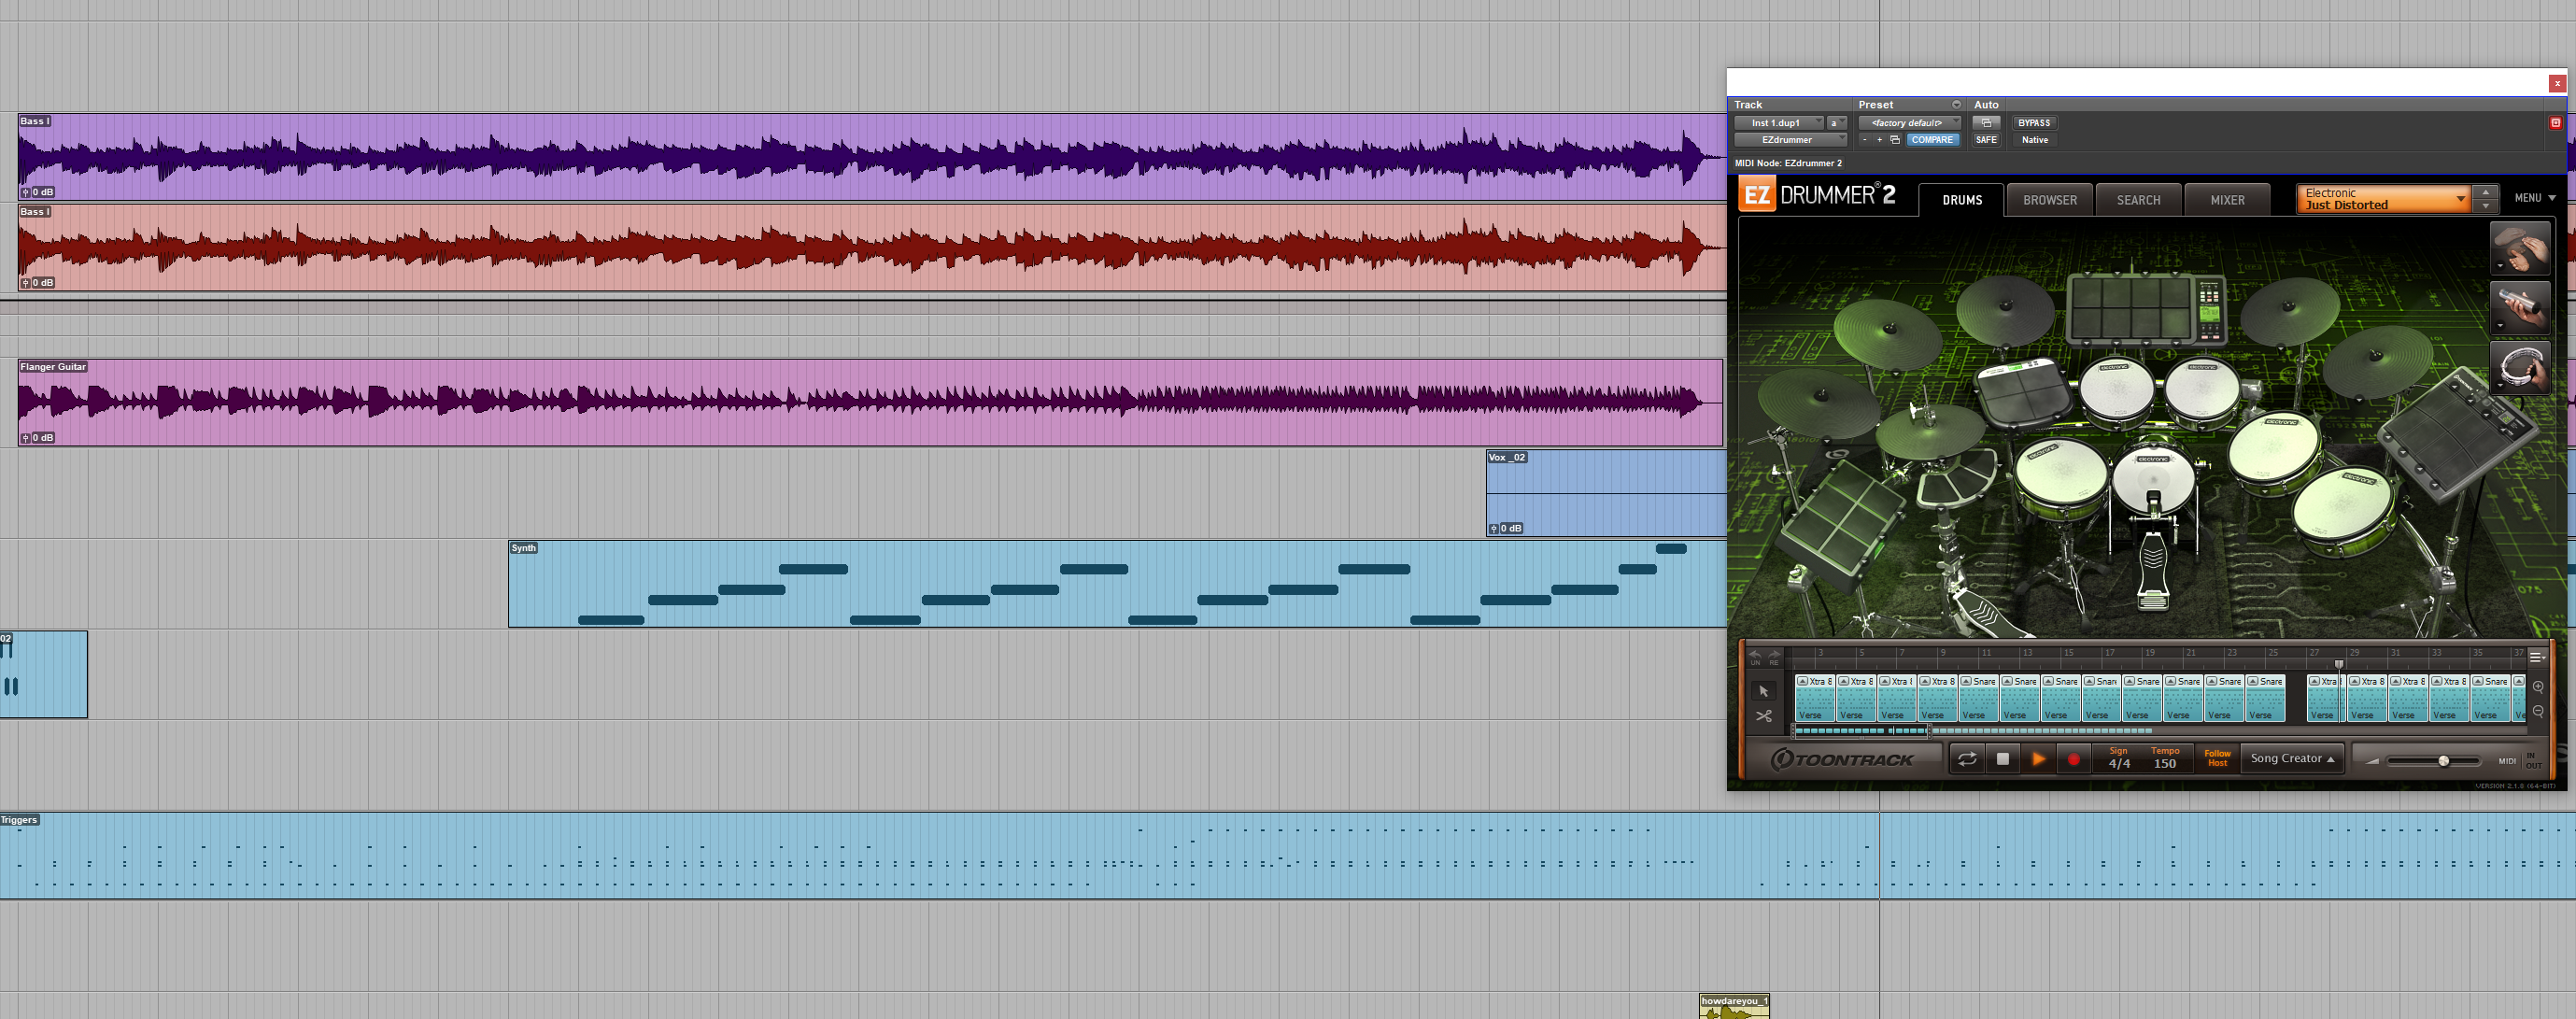Screen dimensions: 2576x1019
Task: Open the Song Creator panel
Action: coord(2291,758)
